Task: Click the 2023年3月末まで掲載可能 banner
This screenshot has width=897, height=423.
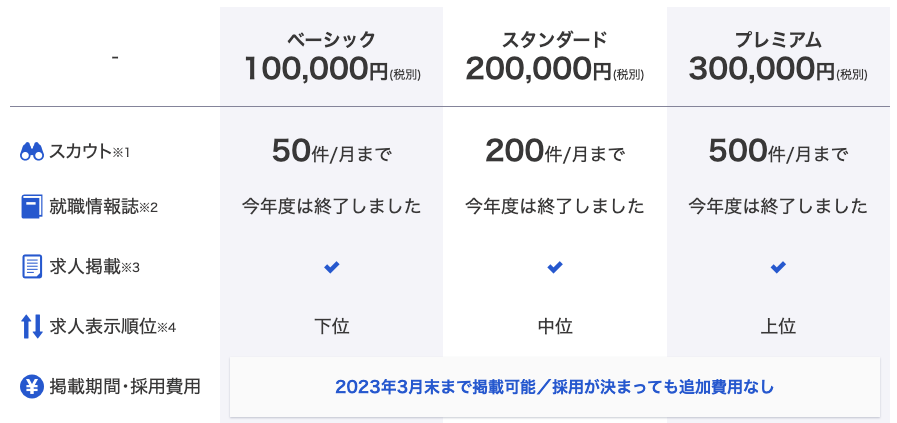Action: pyautogui.click(x=555, y=387)
